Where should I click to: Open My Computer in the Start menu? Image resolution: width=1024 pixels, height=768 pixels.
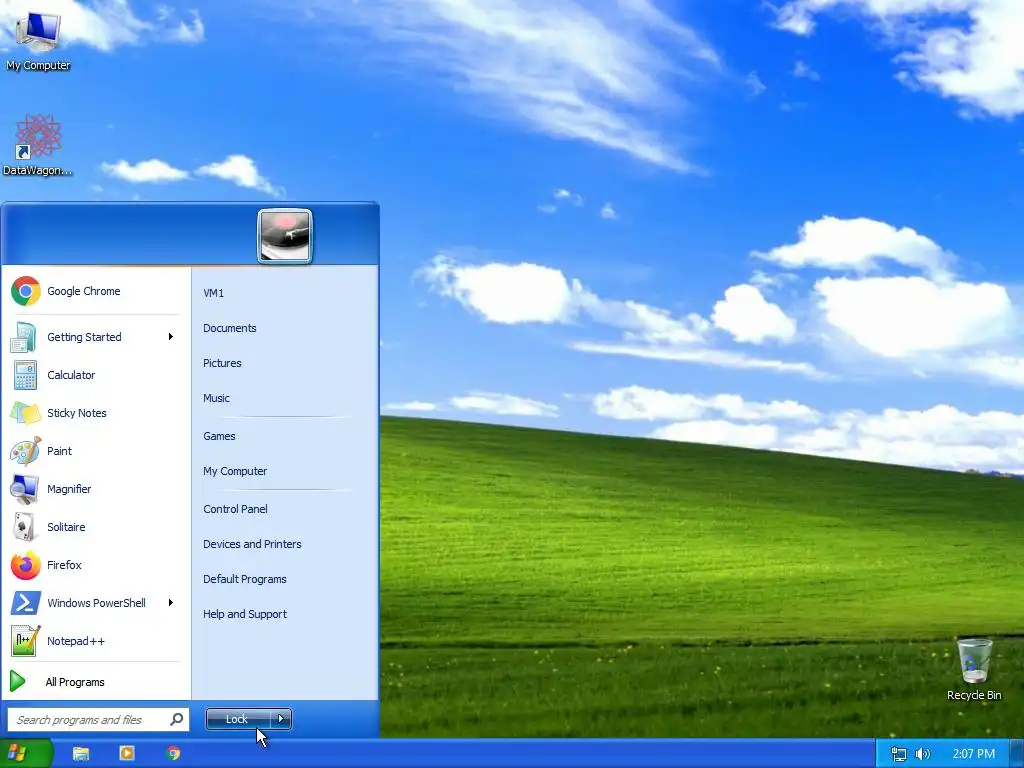[235, 472]
